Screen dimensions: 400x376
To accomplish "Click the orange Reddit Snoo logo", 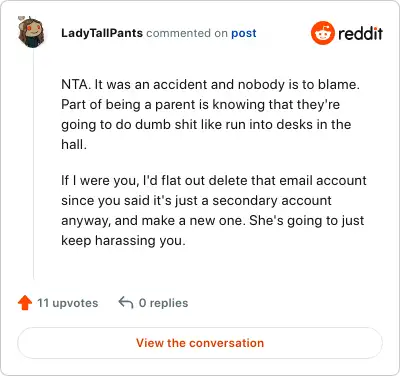I will point(322,33).
